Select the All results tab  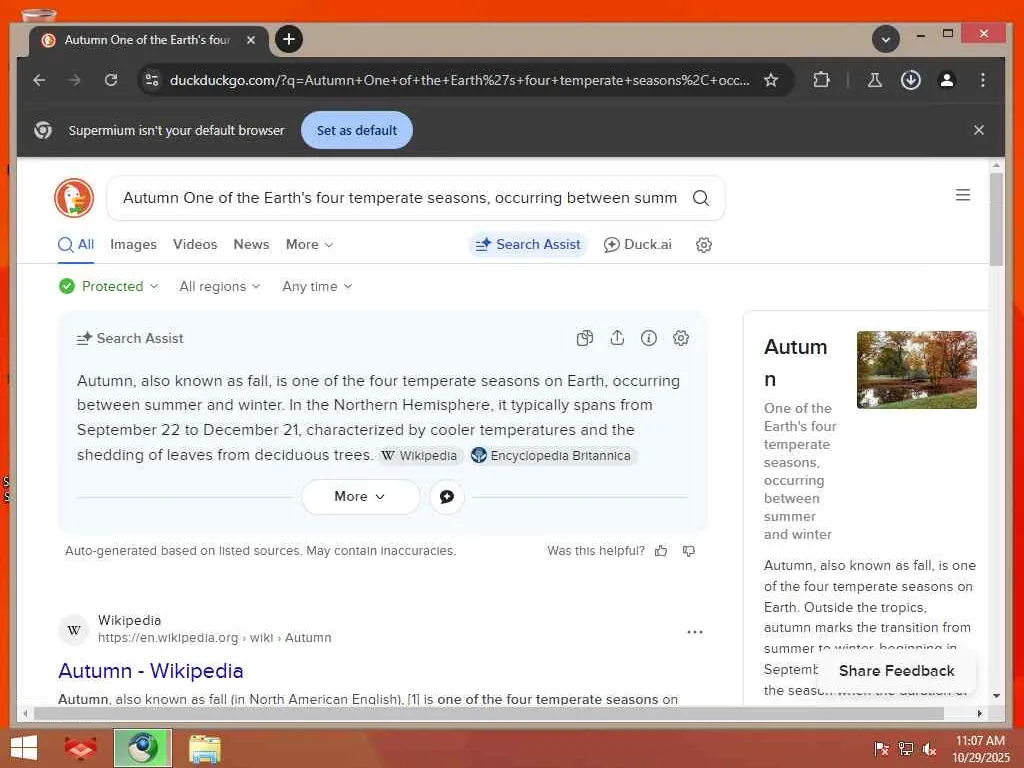tap(76, 245)
